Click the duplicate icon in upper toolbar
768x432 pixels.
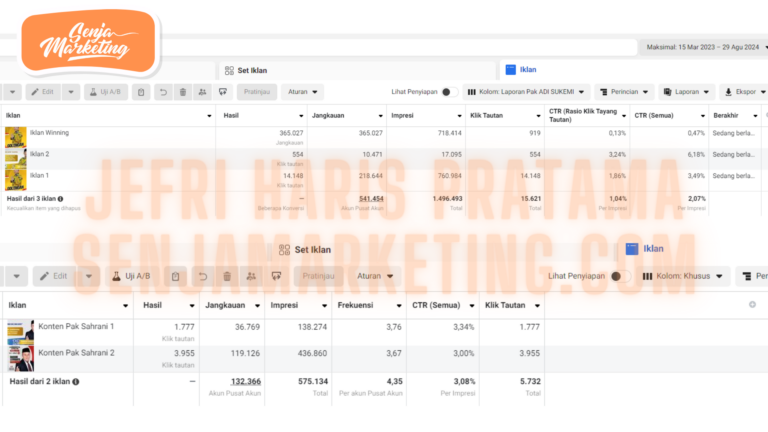tap(142, 92)
